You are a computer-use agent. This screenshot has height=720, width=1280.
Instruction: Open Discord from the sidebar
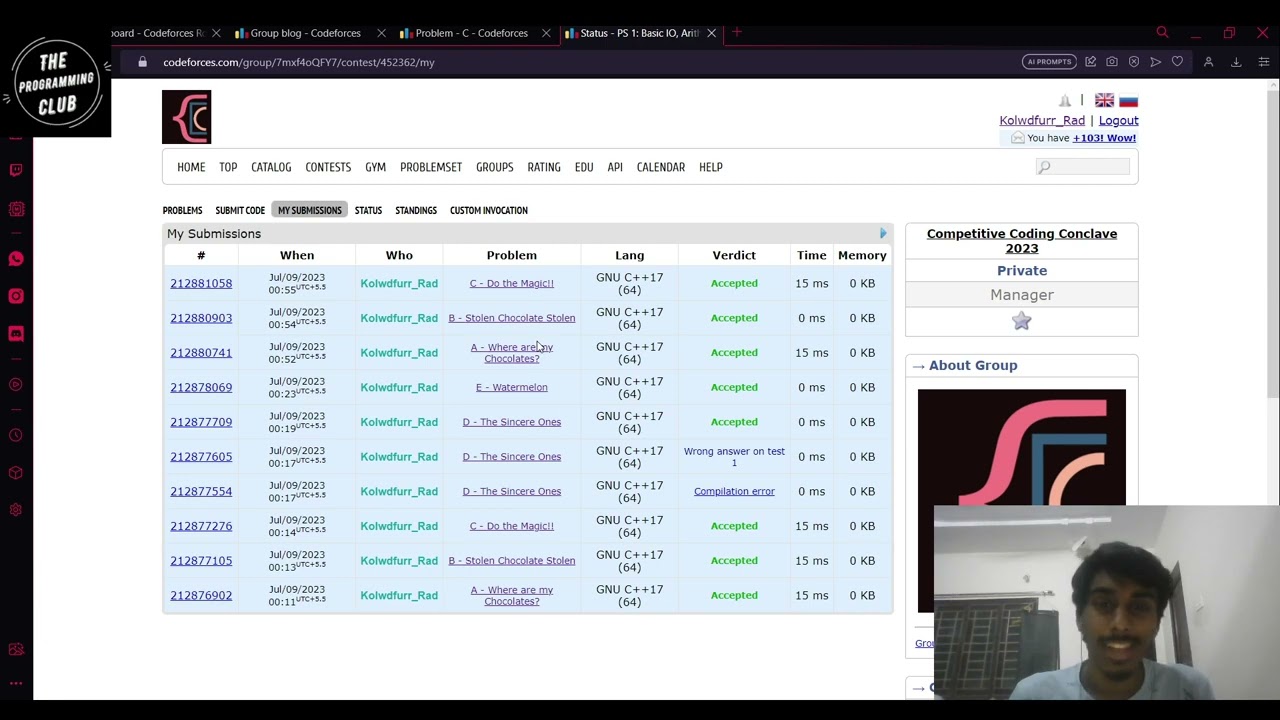[16, 334]
